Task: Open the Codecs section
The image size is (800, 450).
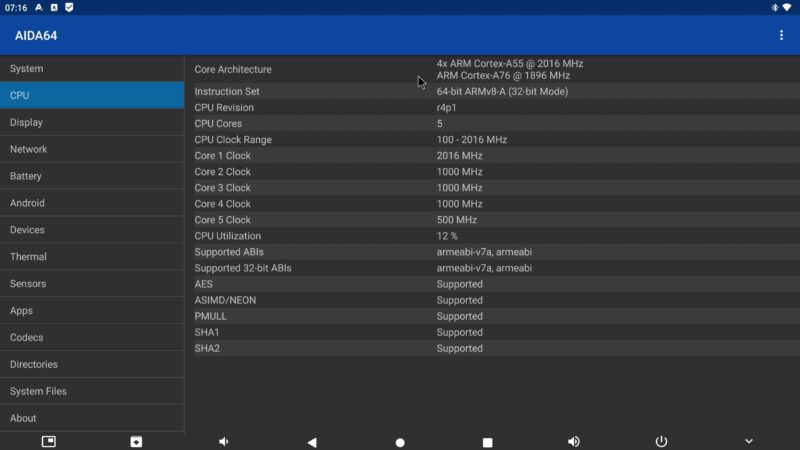Action: [x=92, y=337]
